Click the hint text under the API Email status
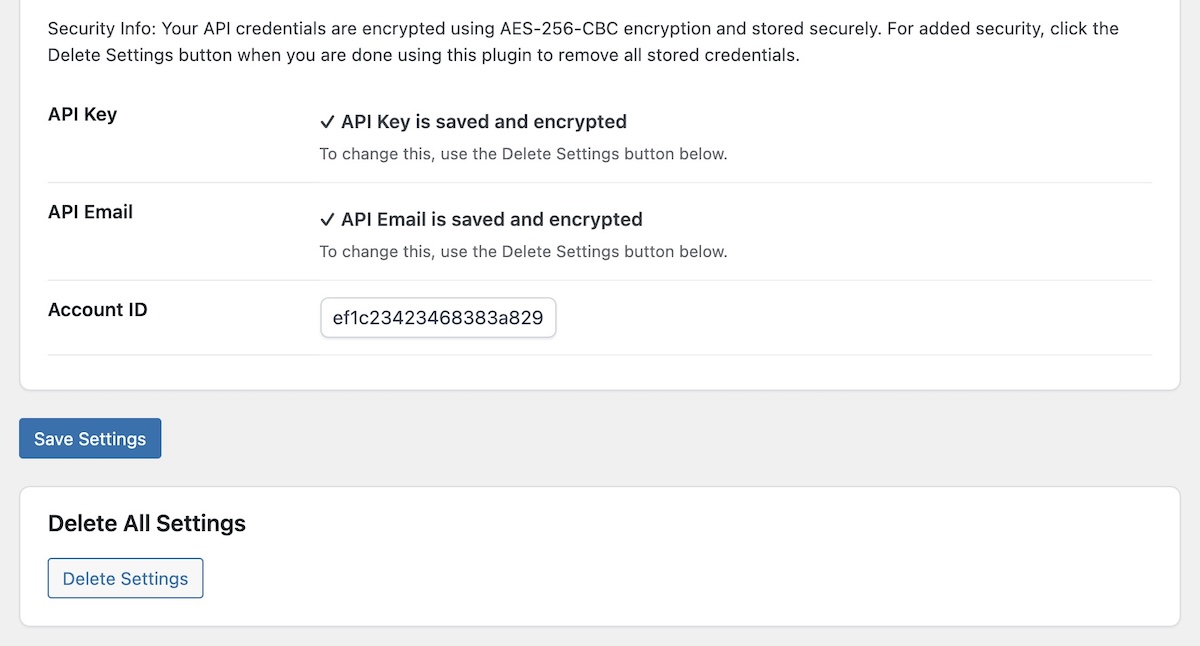This screenshot has height=646, width=1200. click(523, 251)
